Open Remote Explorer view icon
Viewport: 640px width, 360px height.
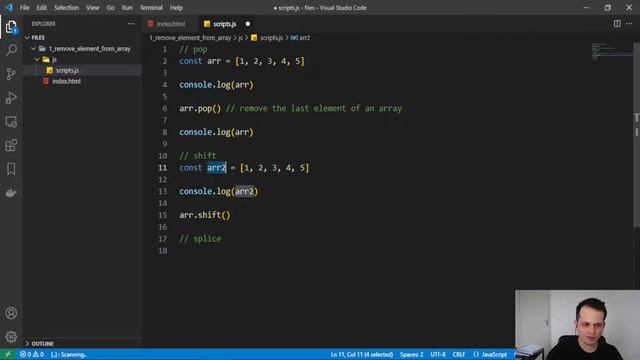click(11, 122)
